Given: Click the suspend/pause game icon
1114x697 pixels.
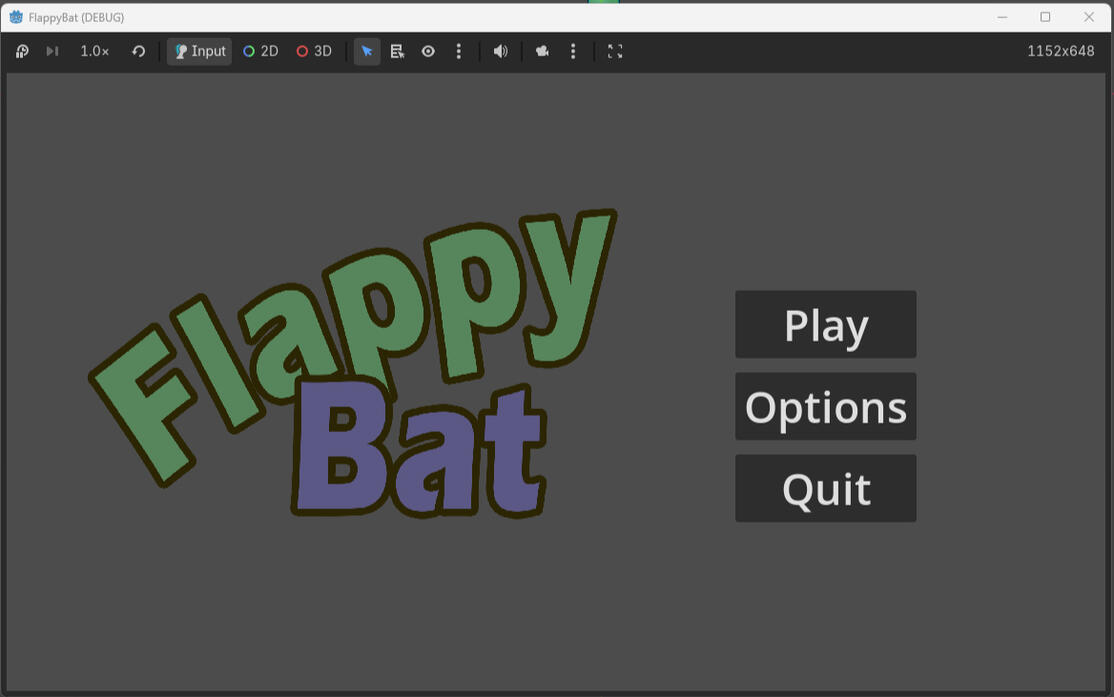Looking at the screenshot, I should 22,51.
